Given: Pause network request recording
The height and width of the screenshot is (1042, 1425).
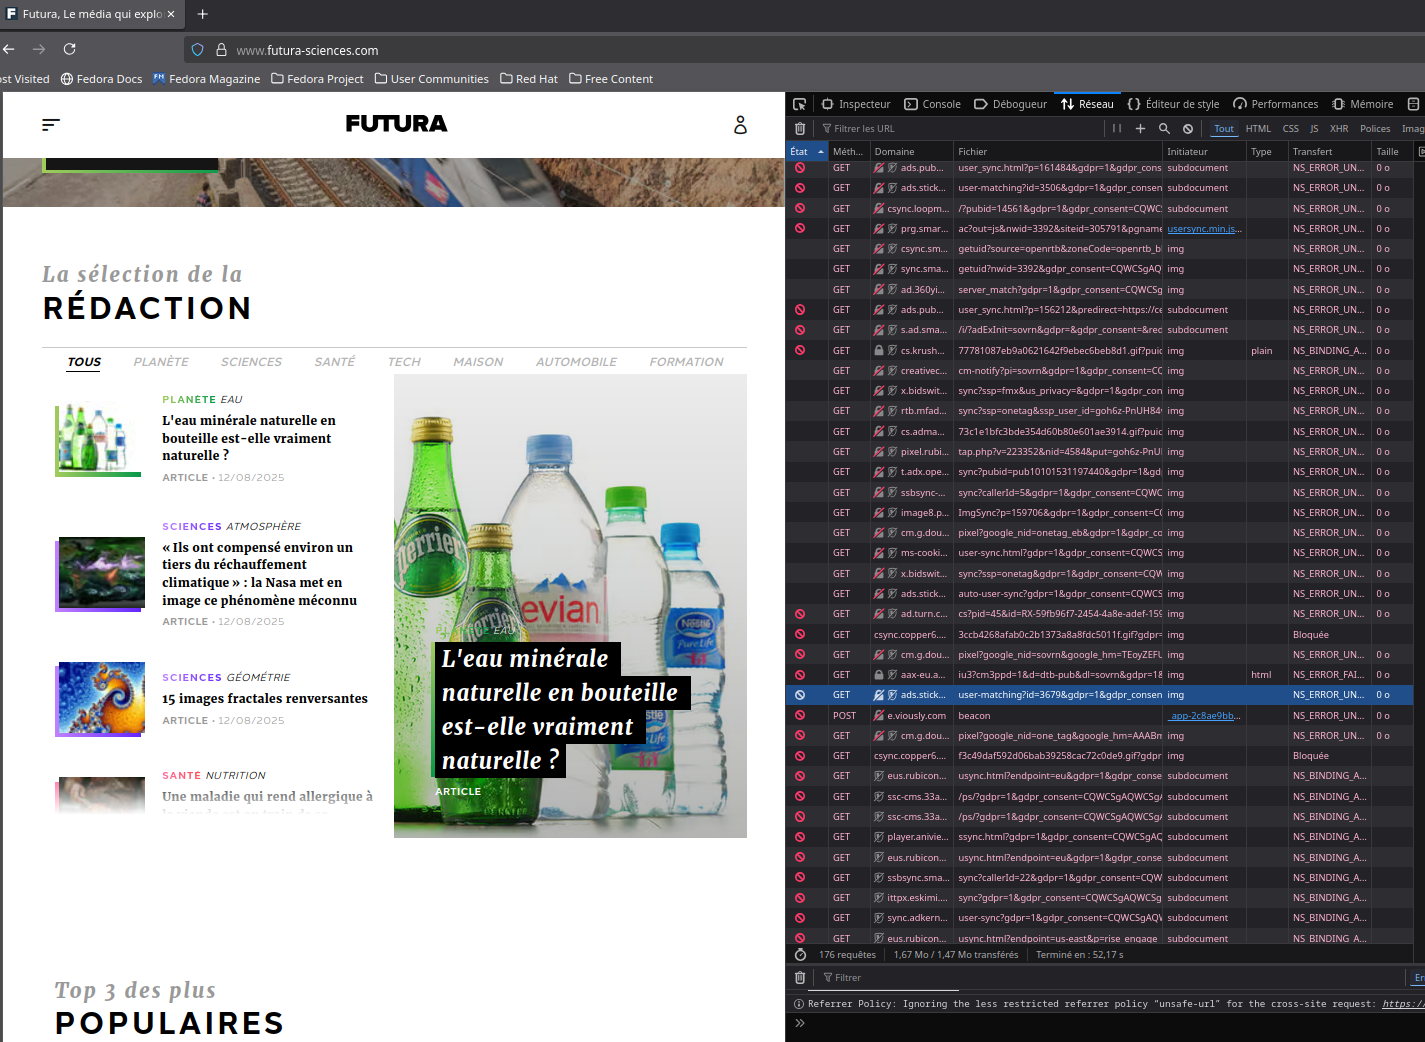Looking at the screenshot, I should click(x=1117, y=128).
